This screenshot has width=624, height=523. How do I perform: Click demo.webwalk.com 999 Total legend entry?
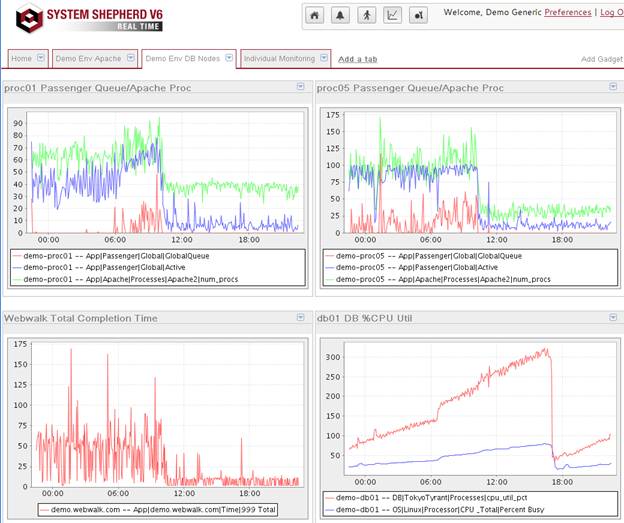158,509
